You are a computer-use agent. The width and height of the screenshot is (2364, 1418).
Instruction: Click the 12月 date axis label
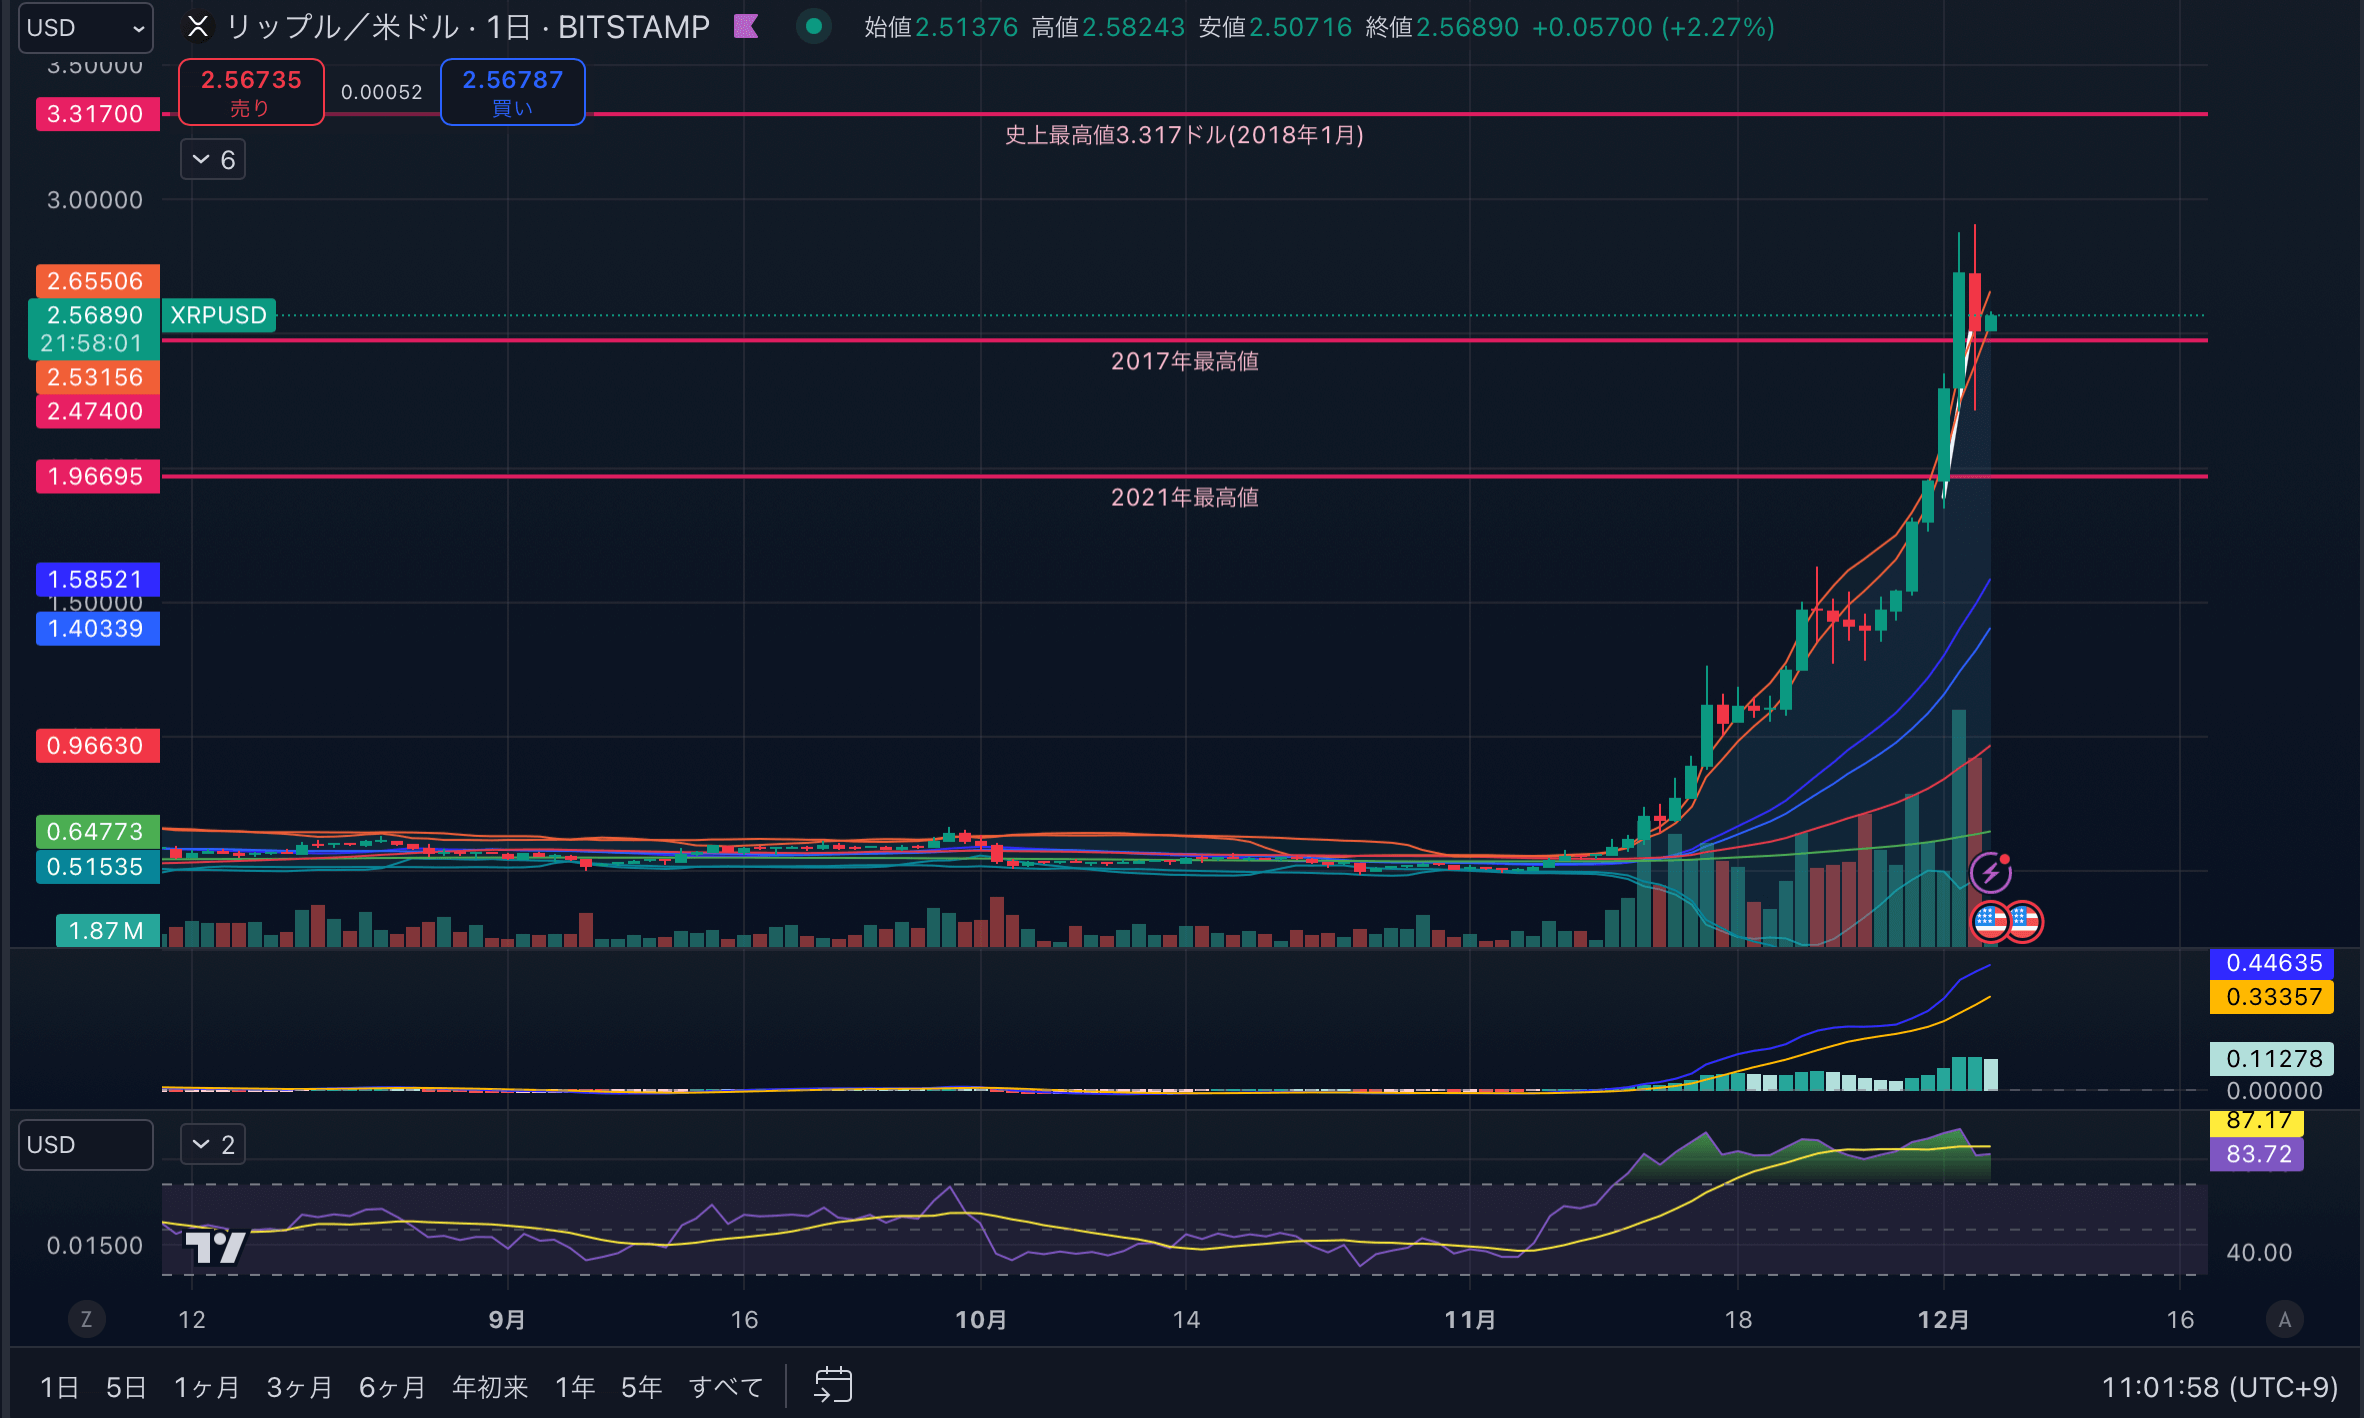tap(1943, 1320)
